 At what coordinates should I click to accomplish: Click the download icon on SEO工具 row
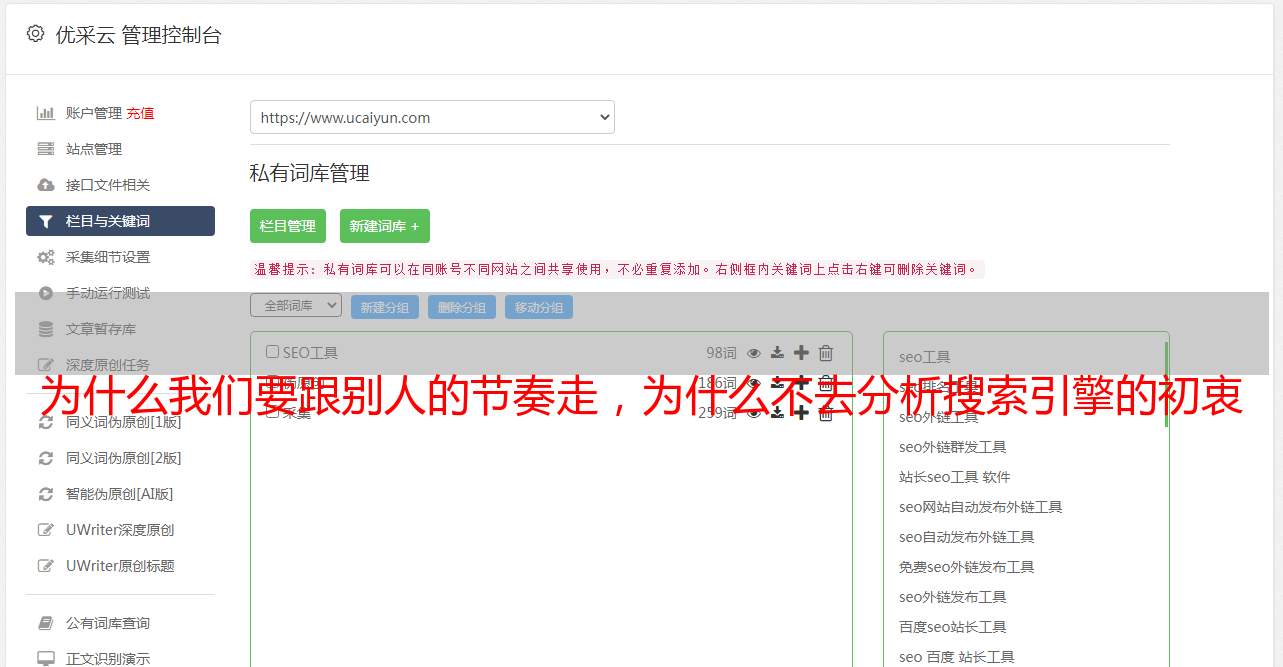(778, 353)
